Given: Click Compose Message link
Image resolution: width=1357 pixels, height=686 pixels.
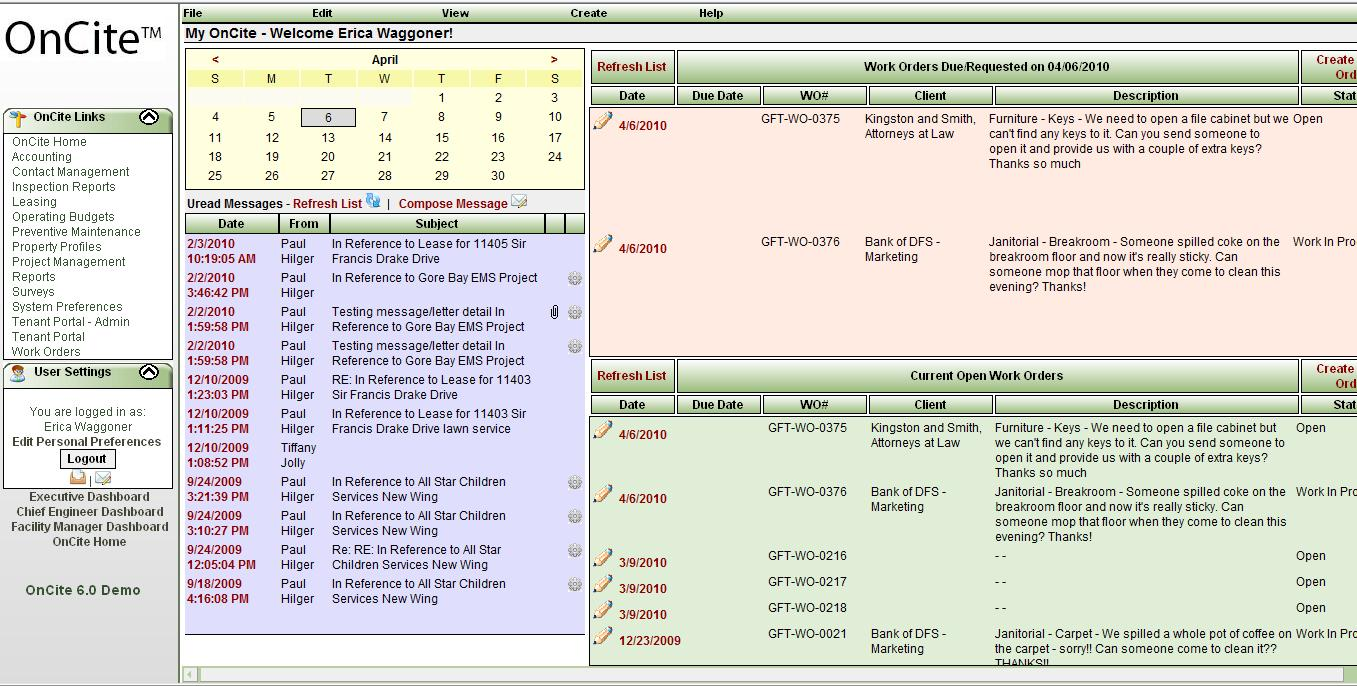Looking at the screenshot, I should click(453, 204).
